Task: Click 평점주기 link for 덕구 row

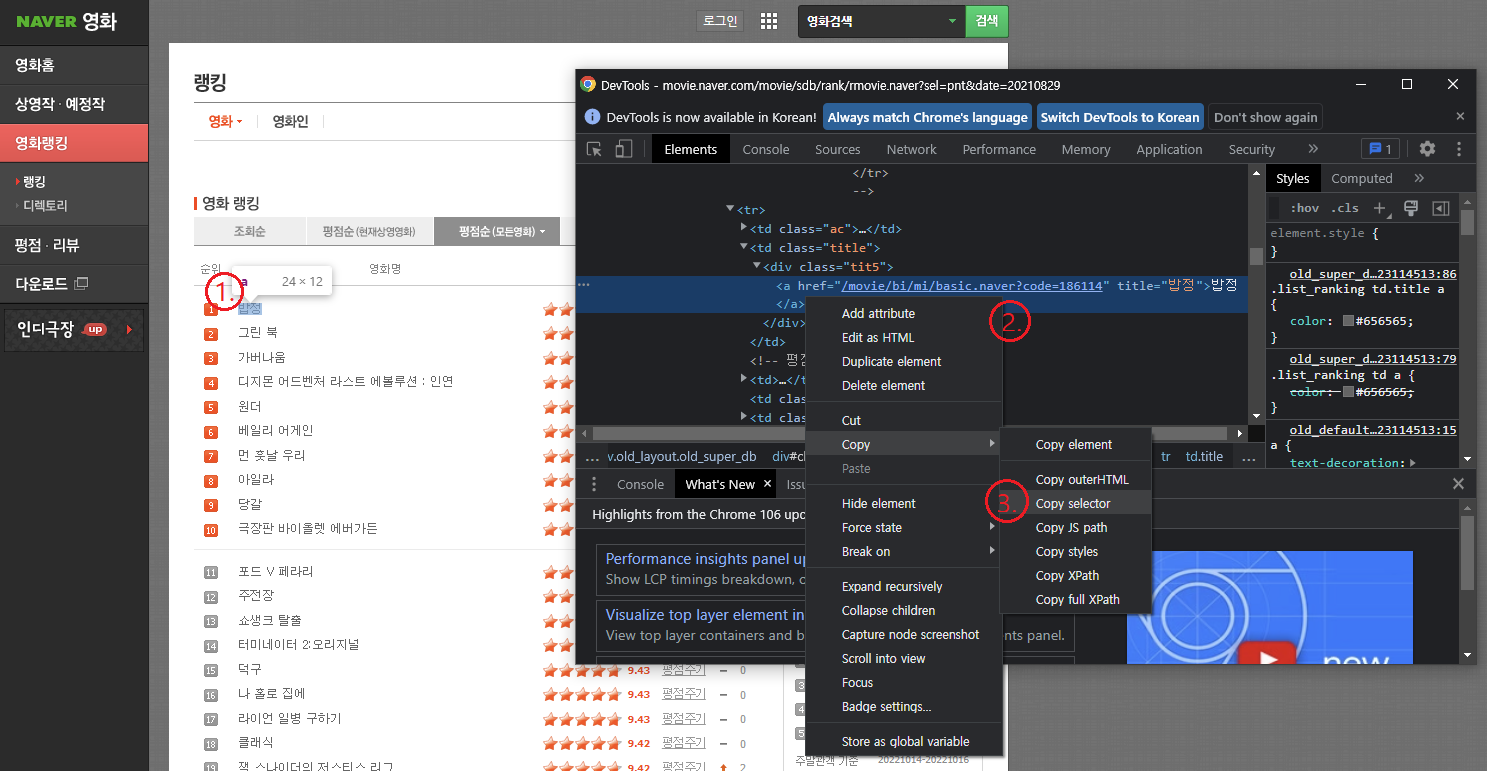Action: tap(684, 669)
